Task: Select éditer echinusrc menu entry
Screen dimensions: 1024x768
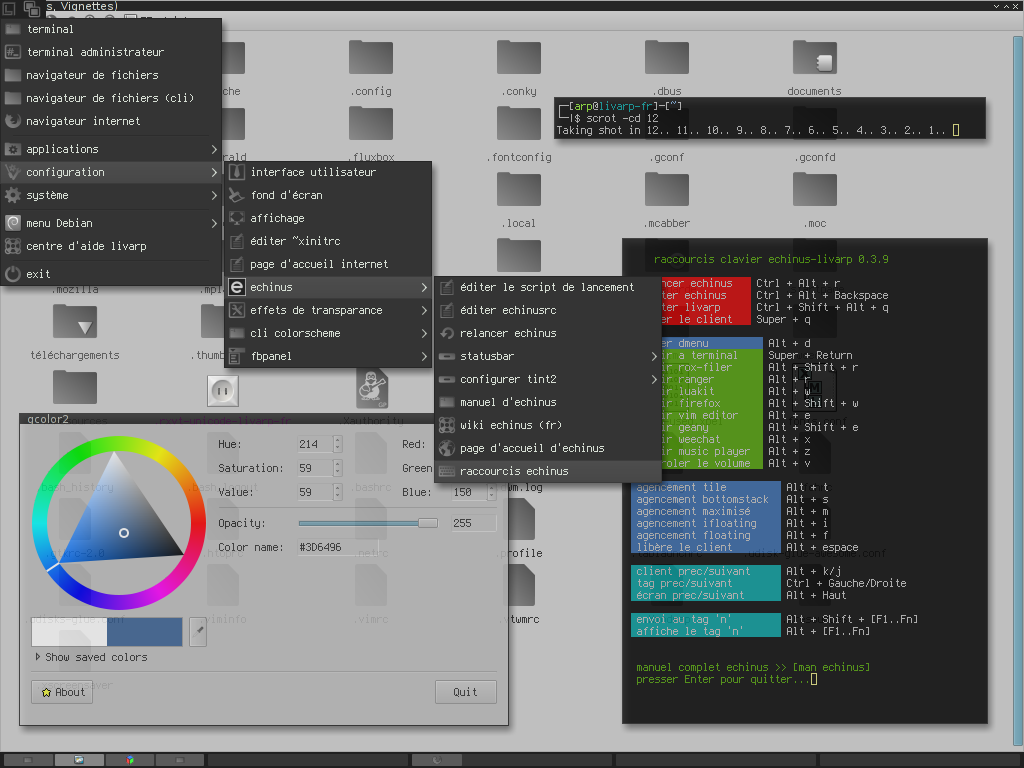Action: [x=548, y=310]
